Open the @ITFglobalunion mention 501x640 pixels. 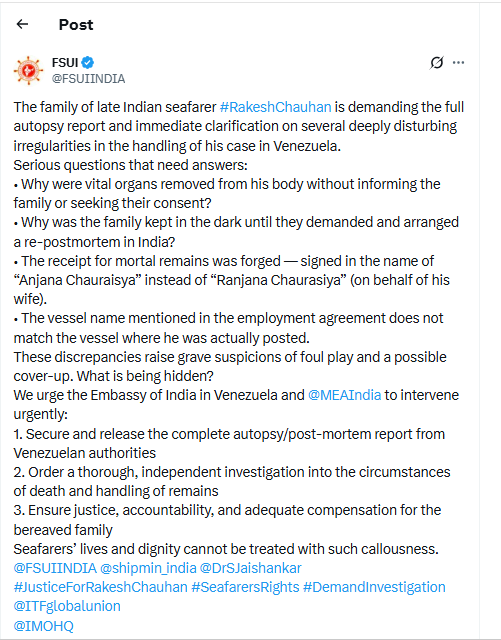(x=67, y=606)
